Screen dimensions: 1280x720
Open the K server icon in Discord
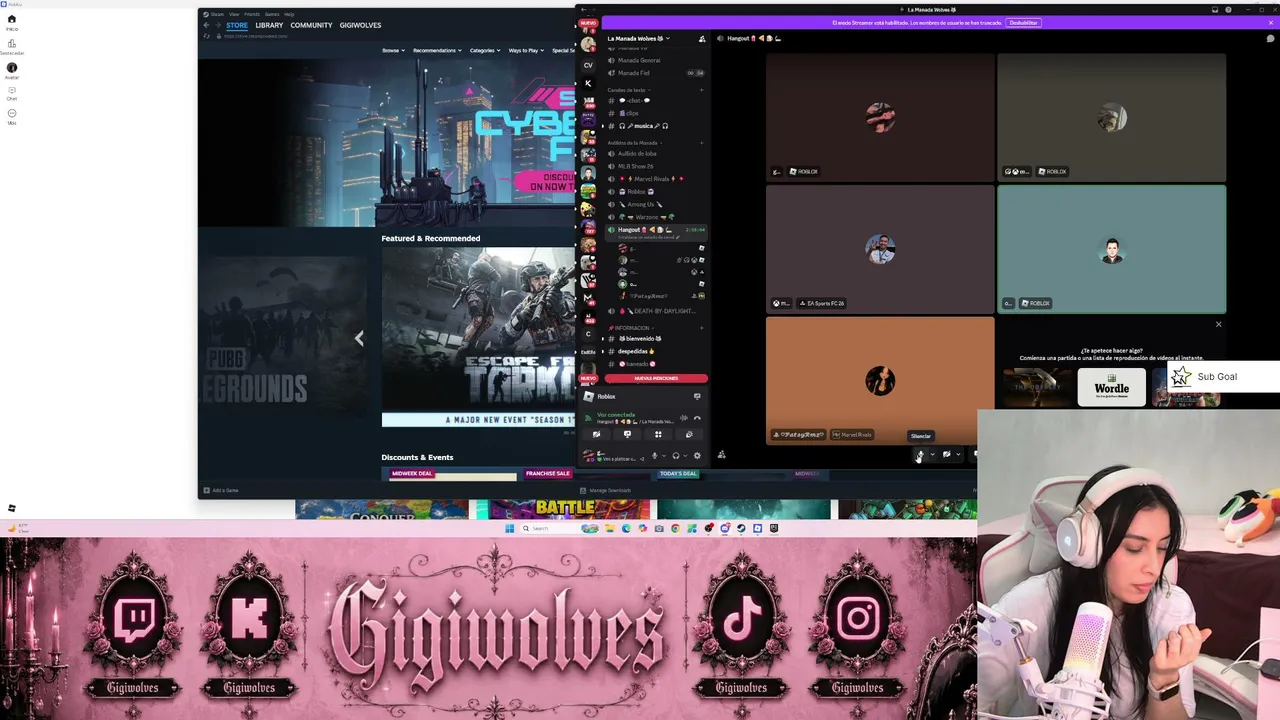click(x=588, y=83)
